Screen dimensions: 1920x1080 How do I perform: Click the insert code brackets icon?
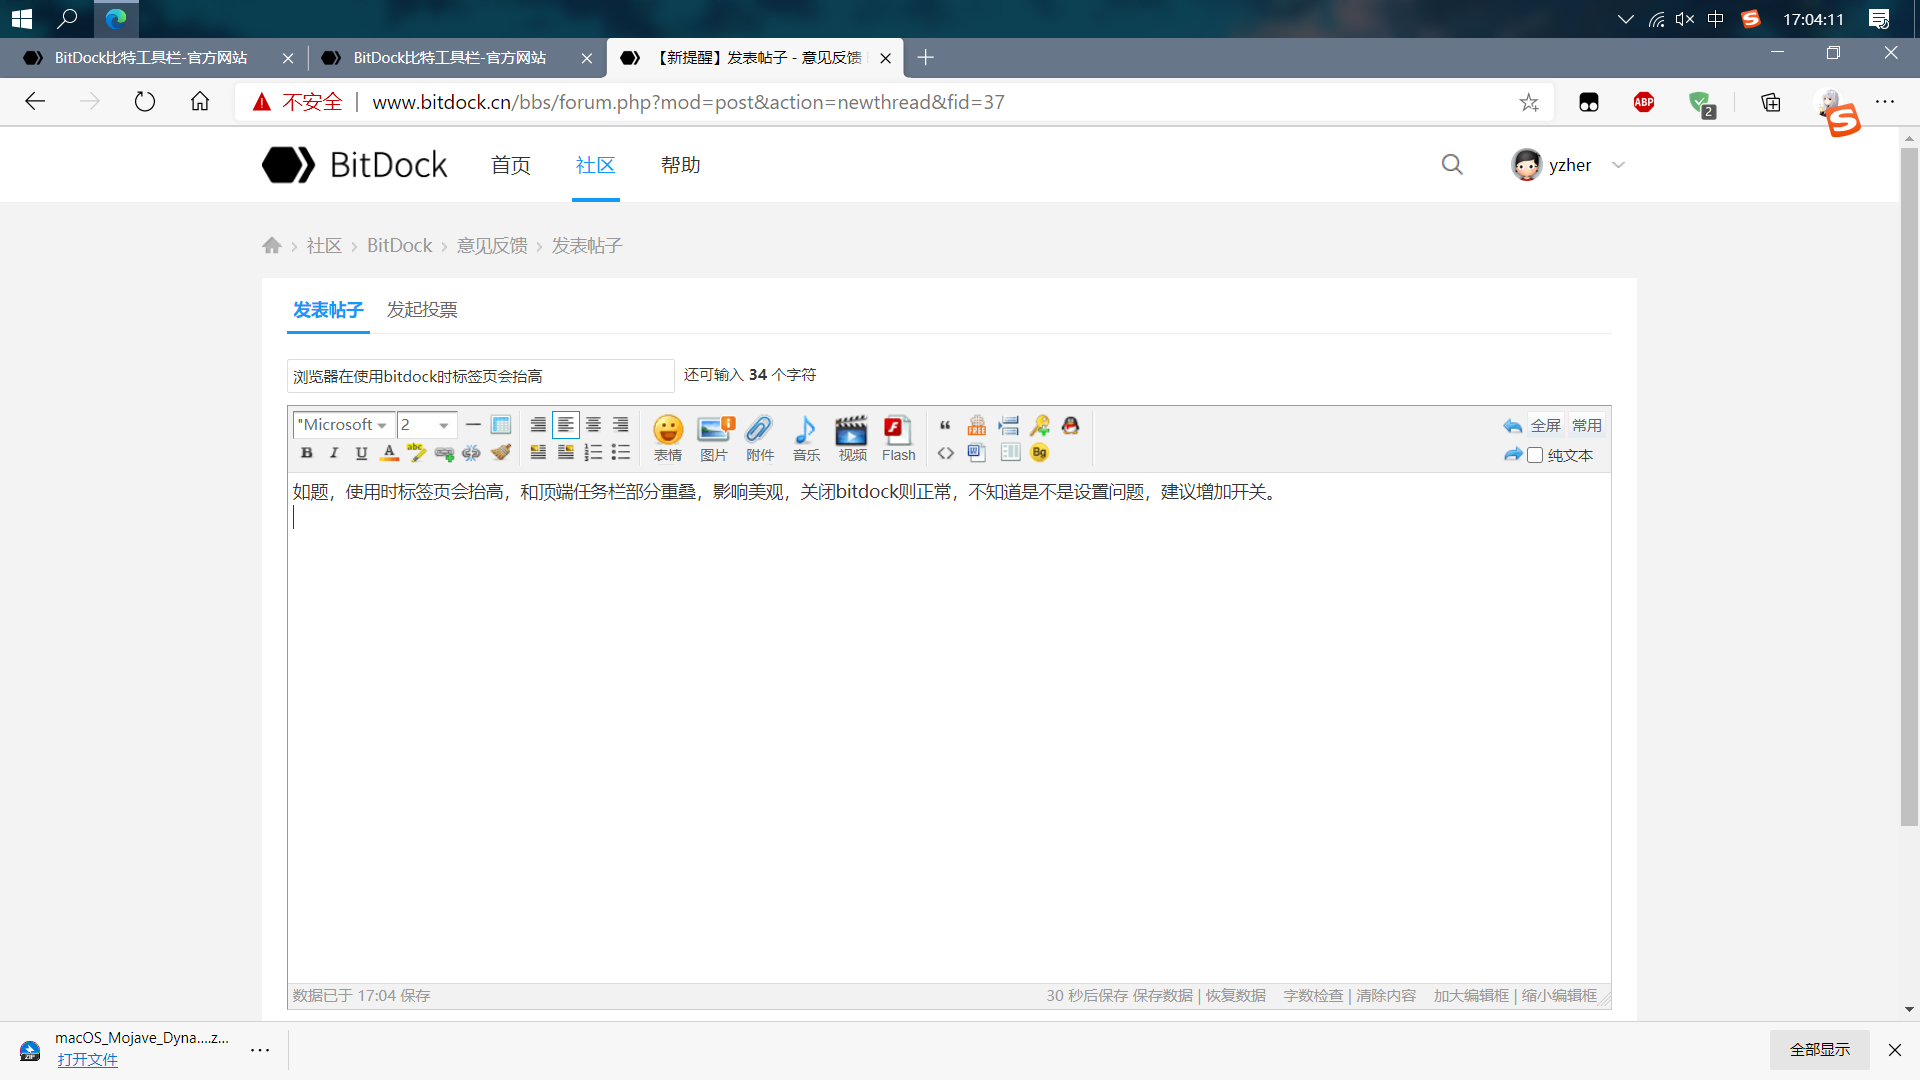pyautogui.click(x=945, y=453)
